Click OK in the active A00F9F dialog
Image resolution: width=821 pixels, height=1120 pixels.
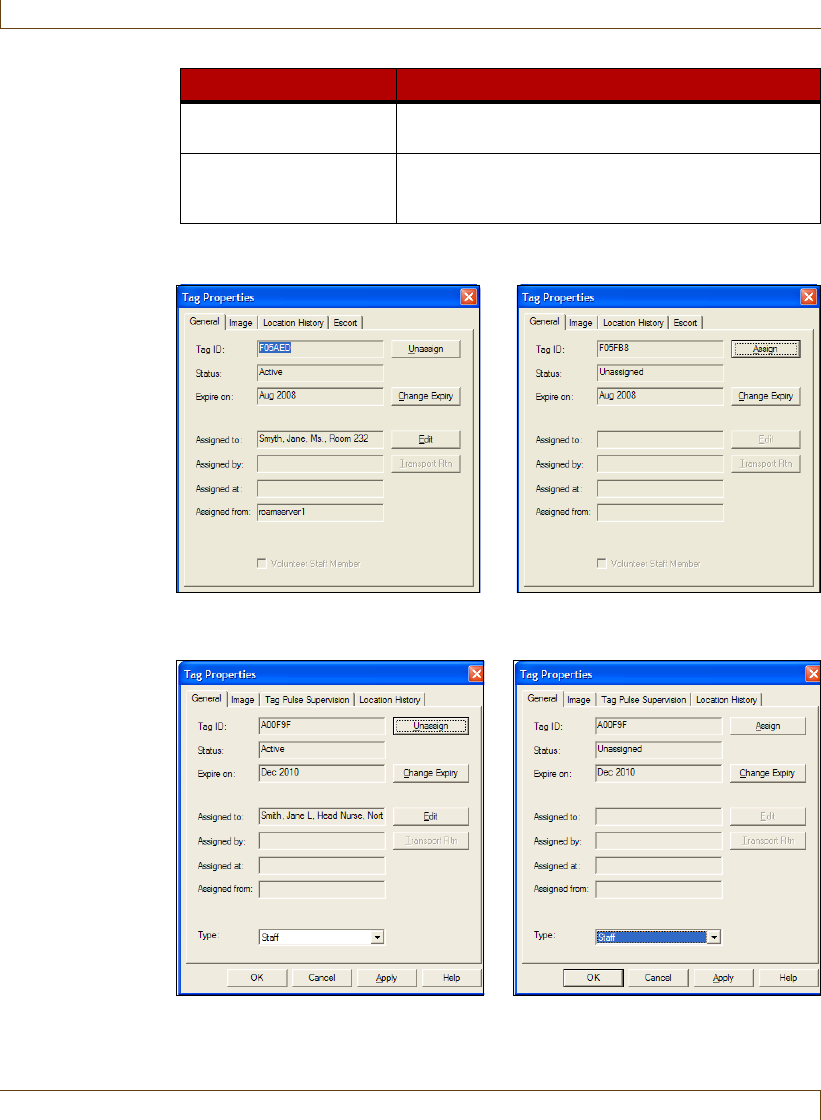pyautogui.click(x=257, y=978)
